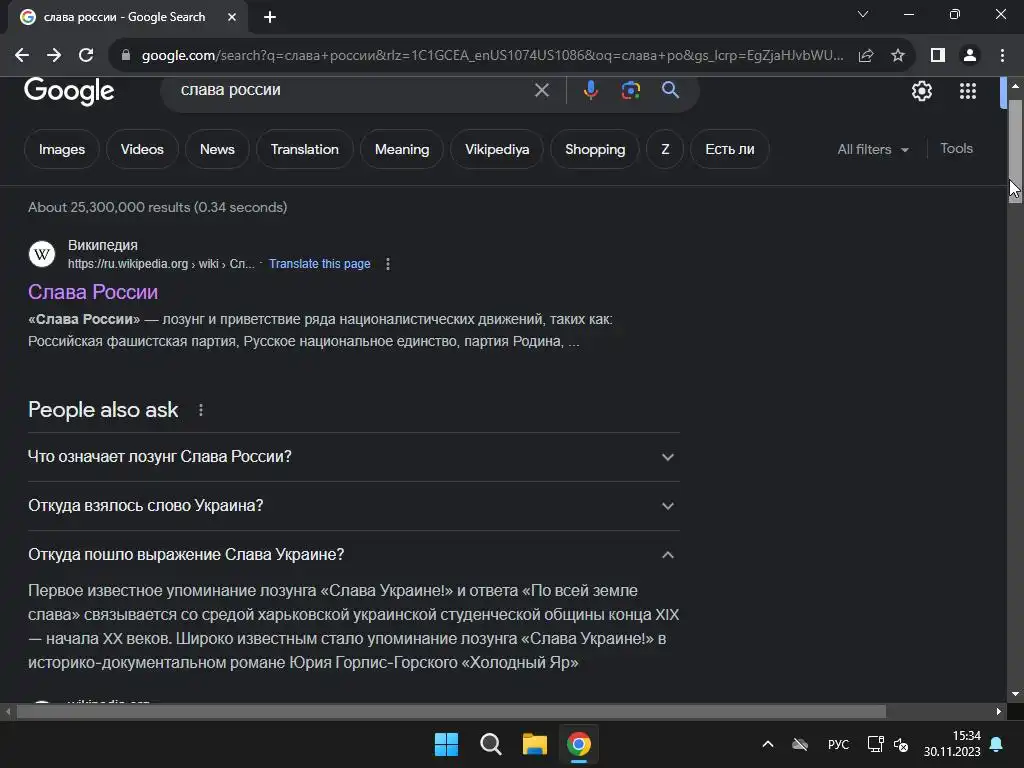1024x768 pixels.
Task: Open the search Tools
Action: (x=956, y=149)
